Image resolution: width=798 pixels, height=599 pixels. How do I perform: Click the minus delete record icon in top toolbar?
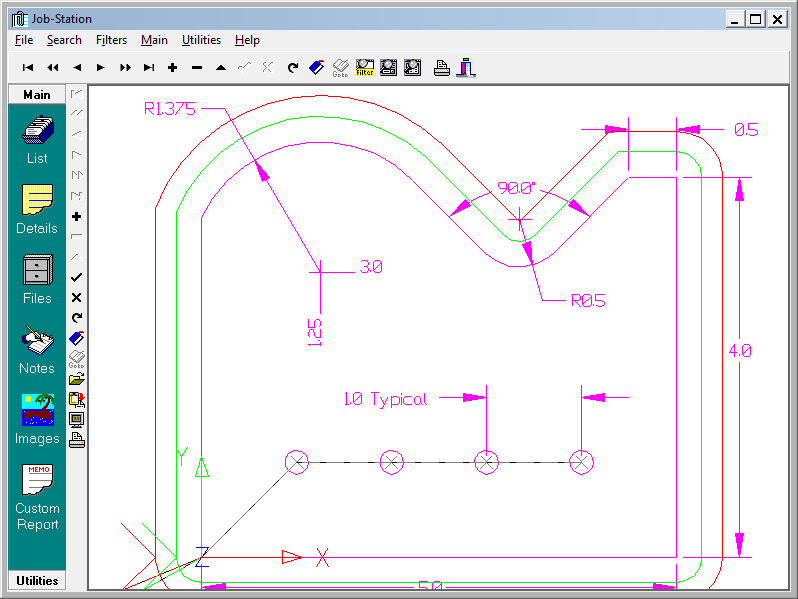click(197, 67)
